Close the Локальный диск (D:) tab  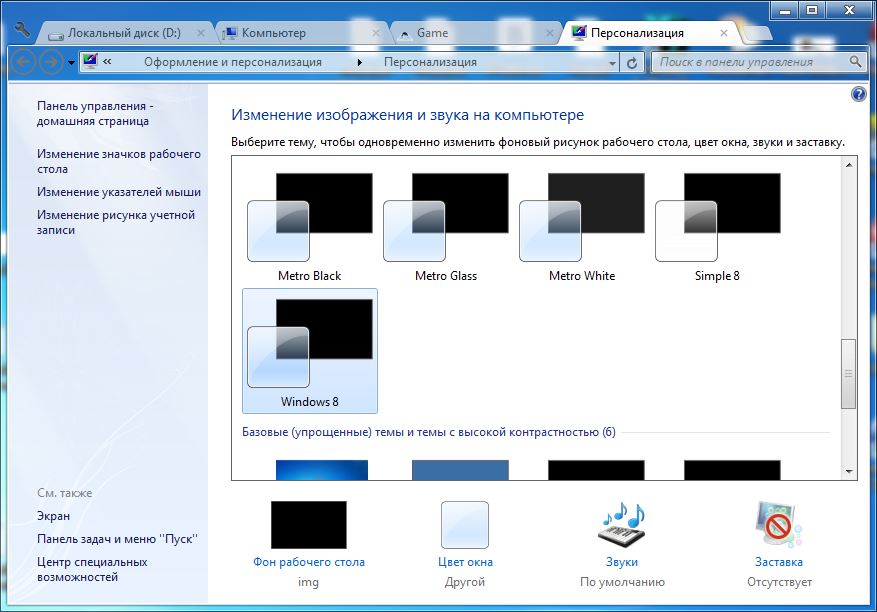tap(200, 34)
